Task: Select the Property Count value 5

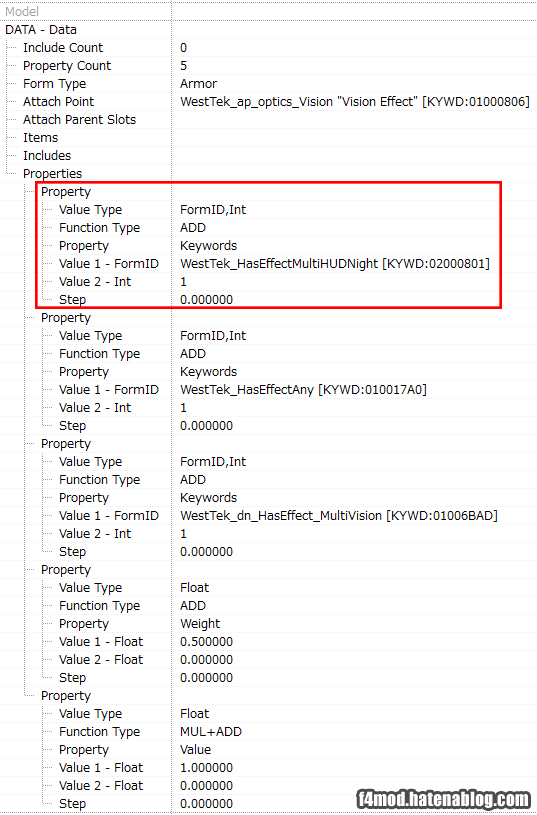Action: [x=184, y=65]
